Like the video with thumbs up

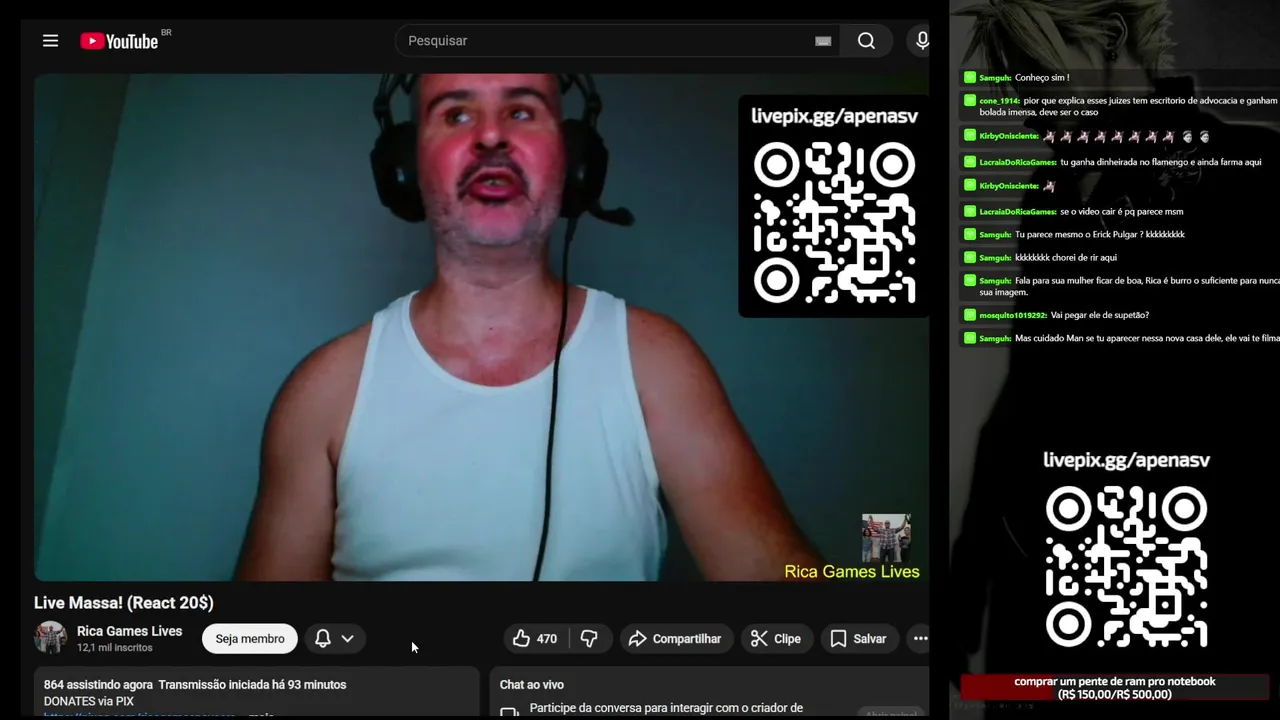pos(521,639)
